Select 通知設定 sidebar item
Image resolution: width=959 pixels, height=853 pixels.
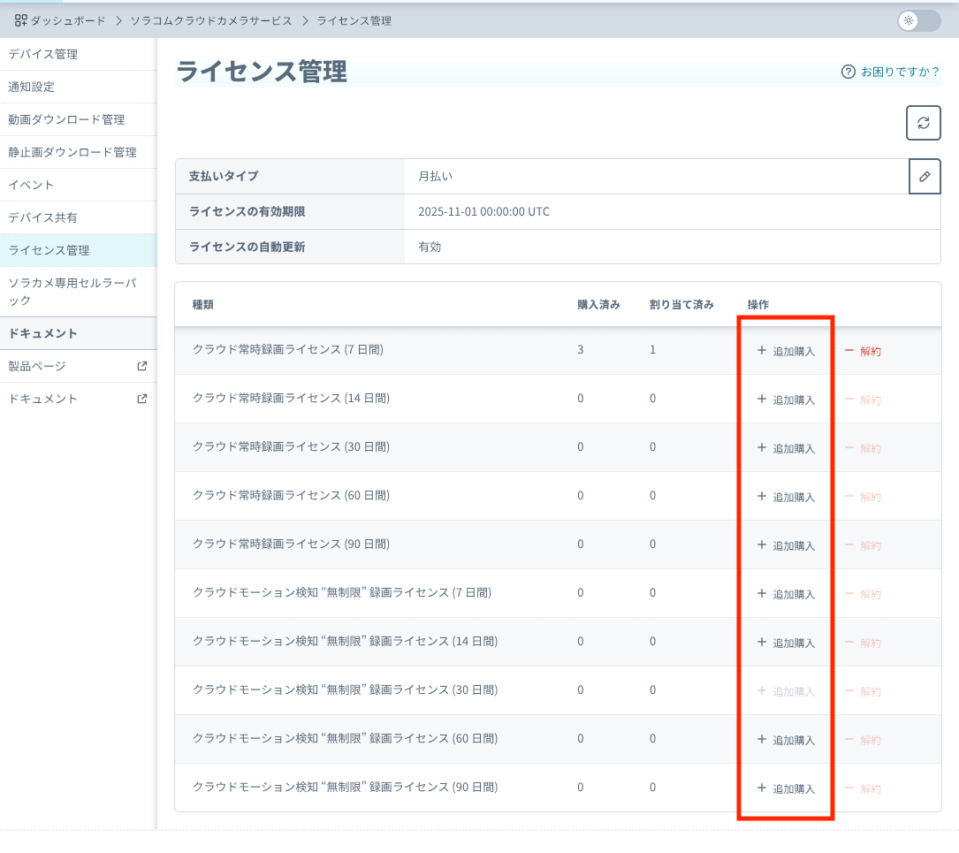(x=31, y=87)
